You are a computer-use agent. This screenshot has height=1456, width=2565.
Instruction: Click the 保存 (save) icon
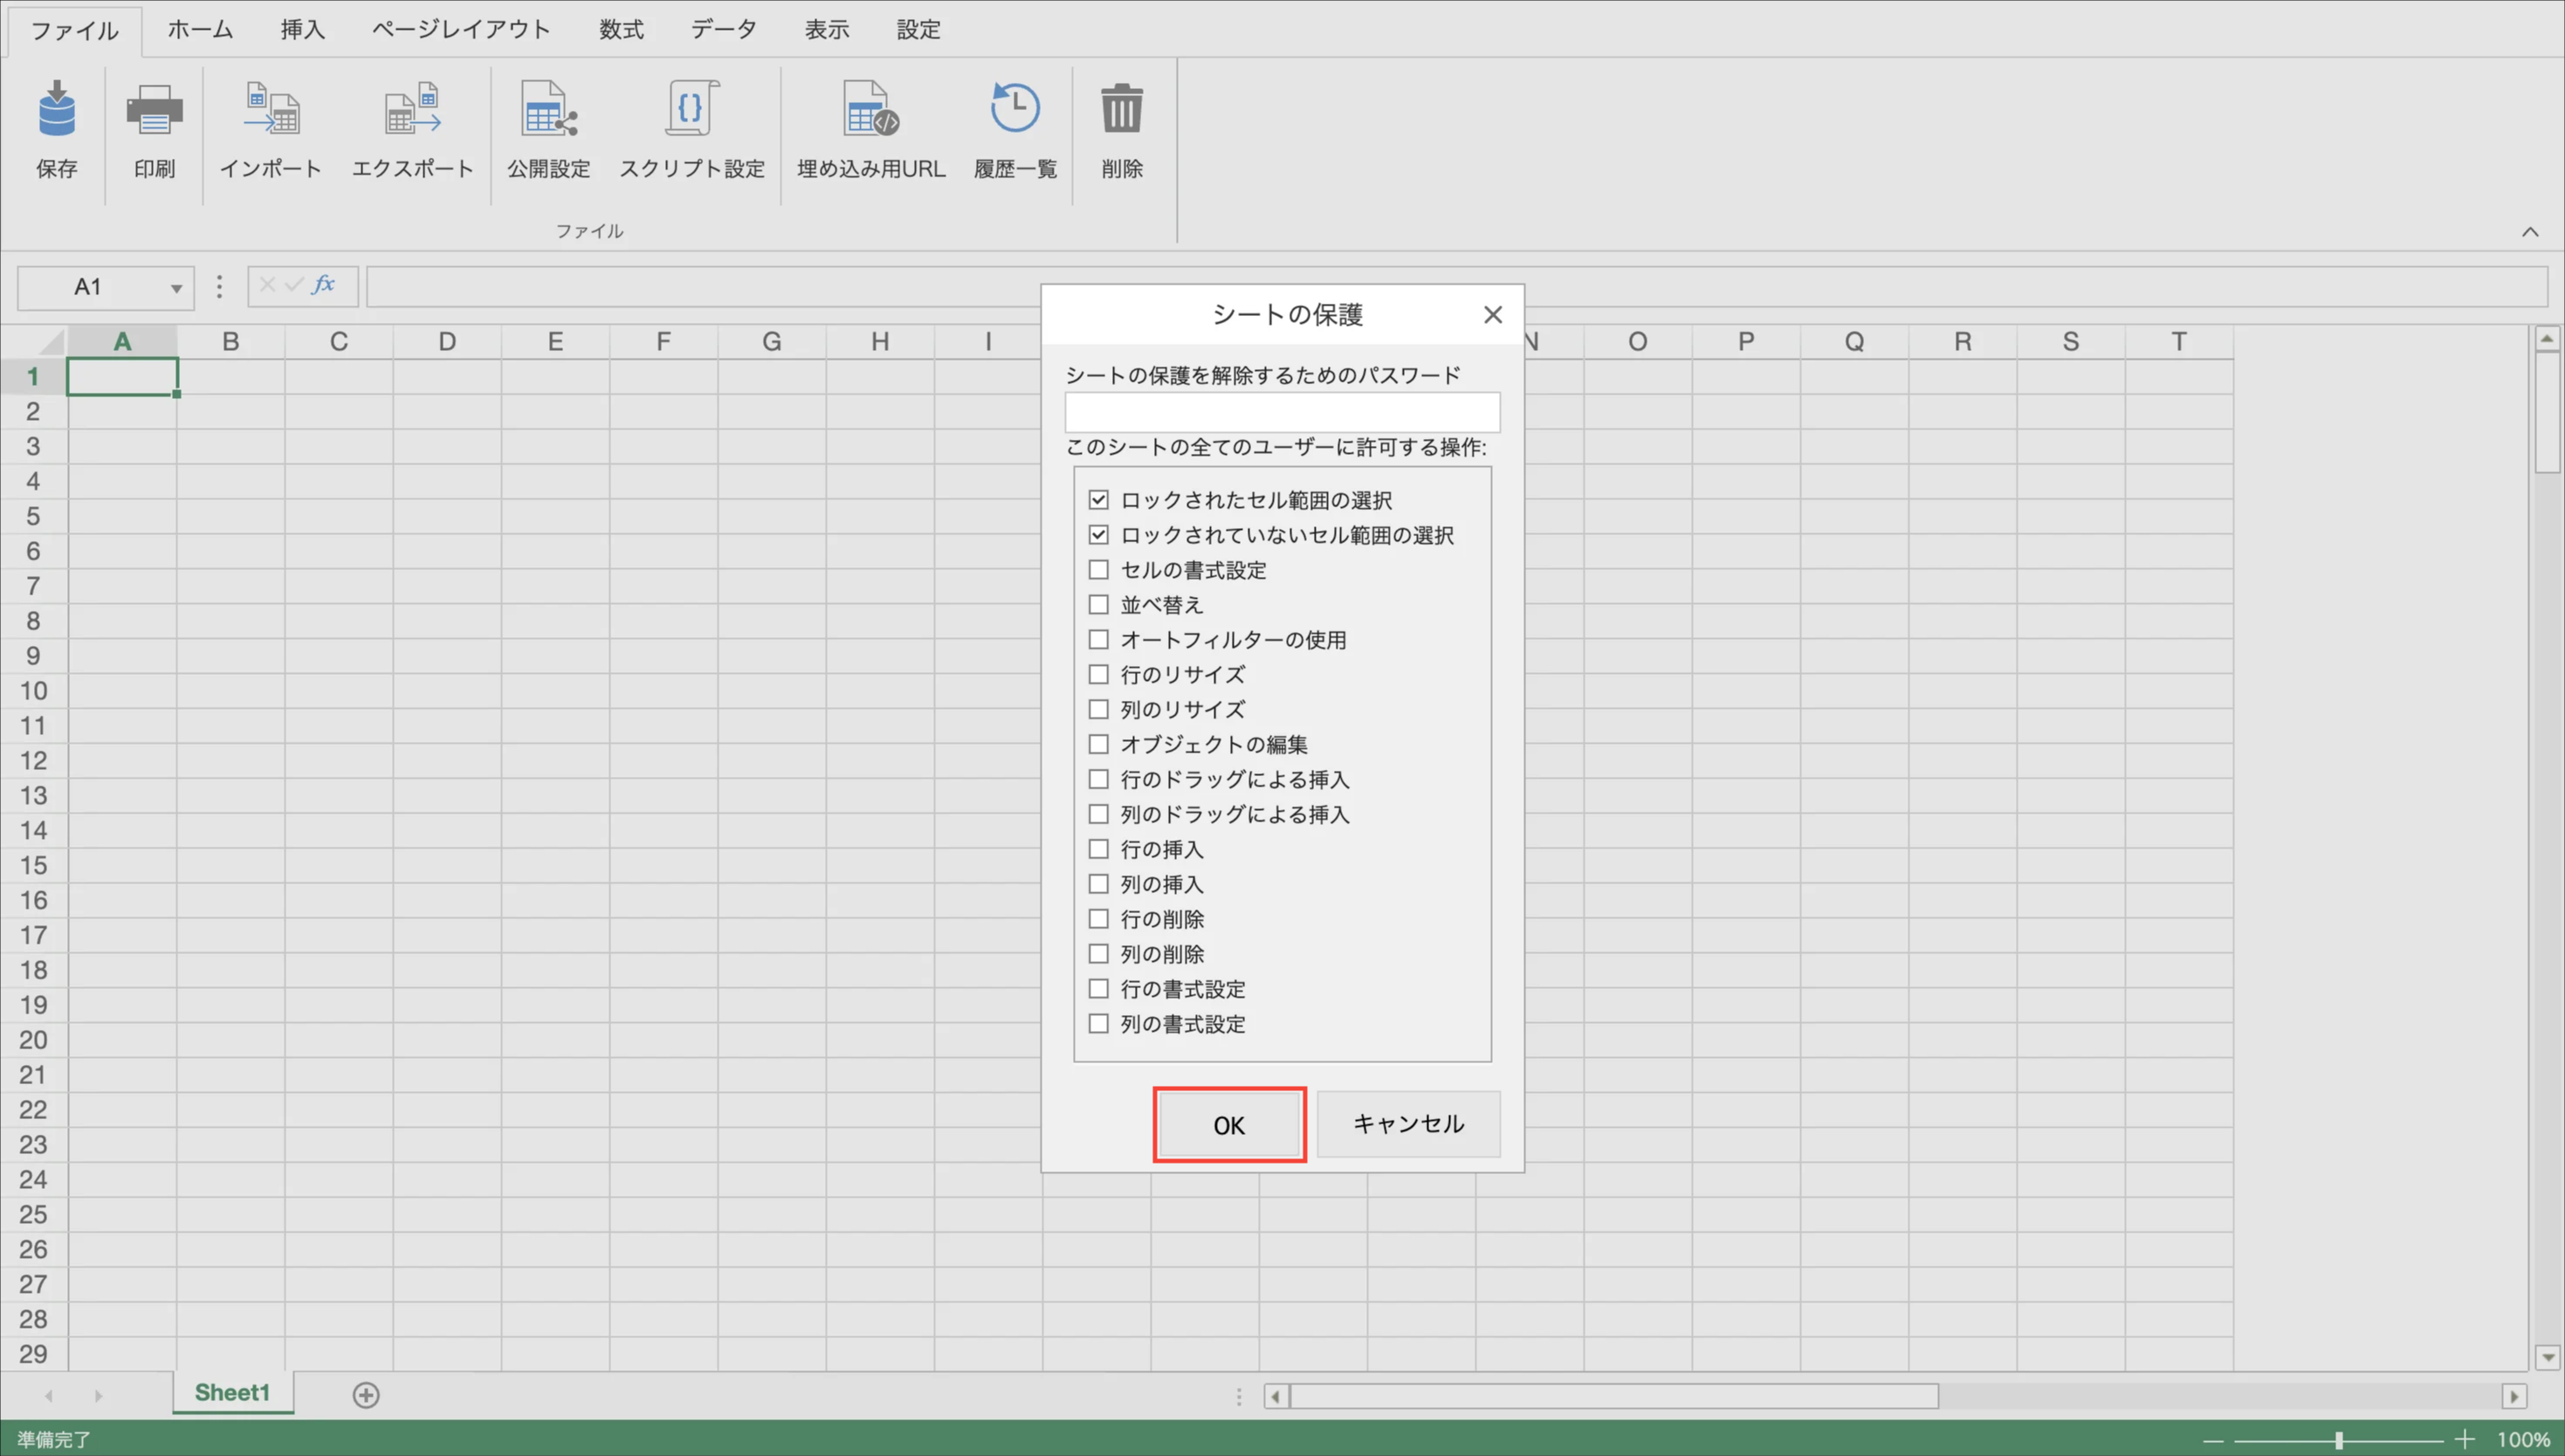pyautogui.click(x=56, y=110)
